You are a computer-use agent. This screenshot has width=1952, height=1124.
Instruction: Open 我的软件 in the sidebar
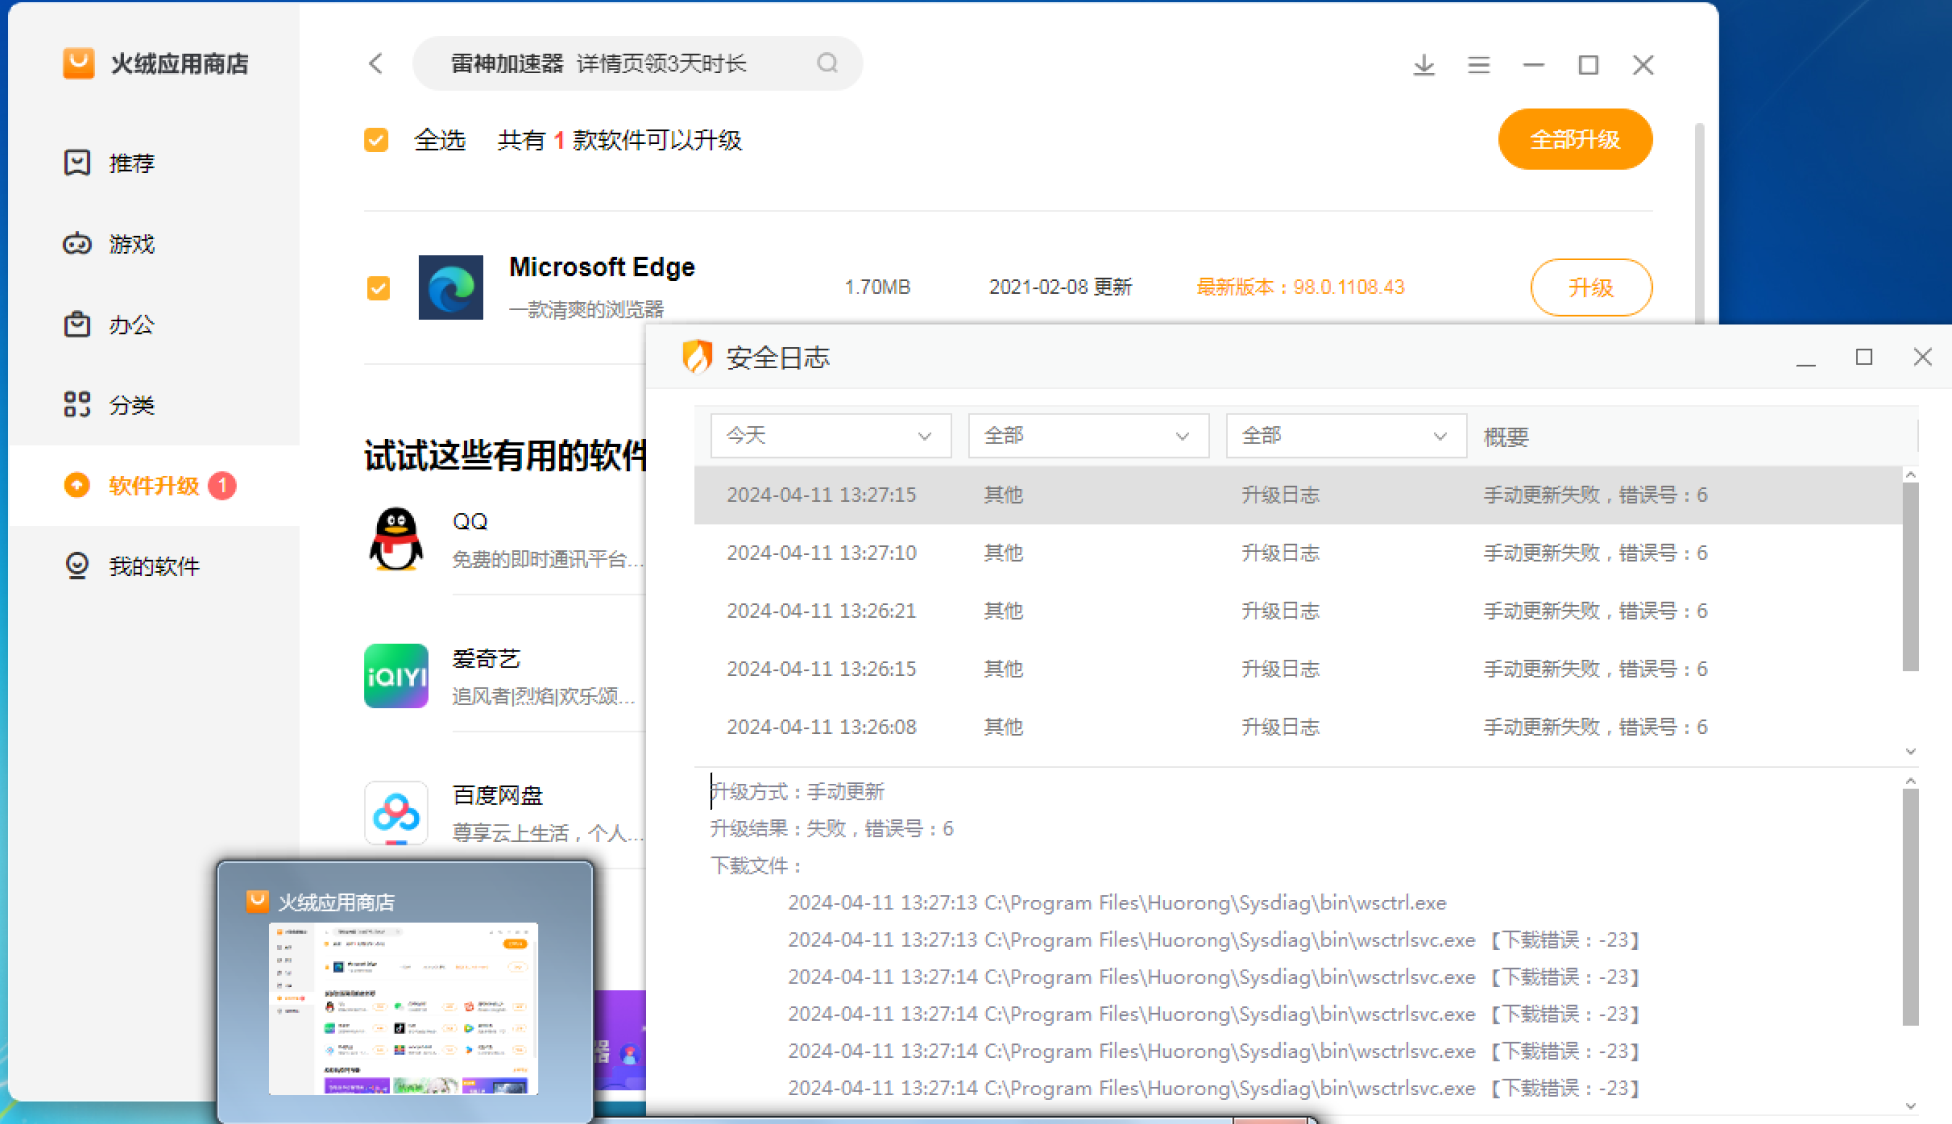click(x=155, y=566)
